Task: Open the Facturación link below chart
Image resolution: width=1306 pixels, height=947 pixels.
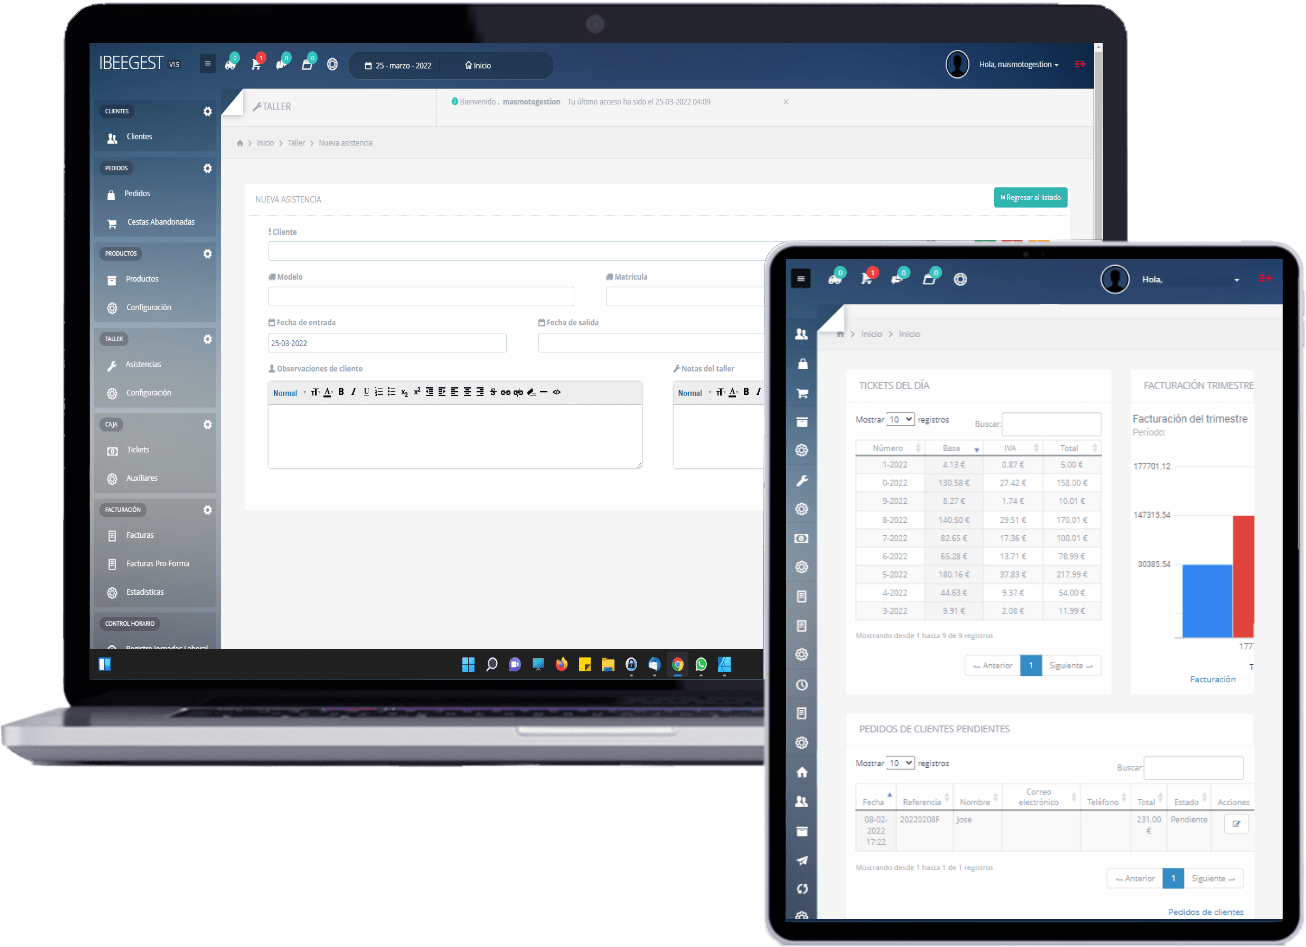Action: (x=1212, y=679)
